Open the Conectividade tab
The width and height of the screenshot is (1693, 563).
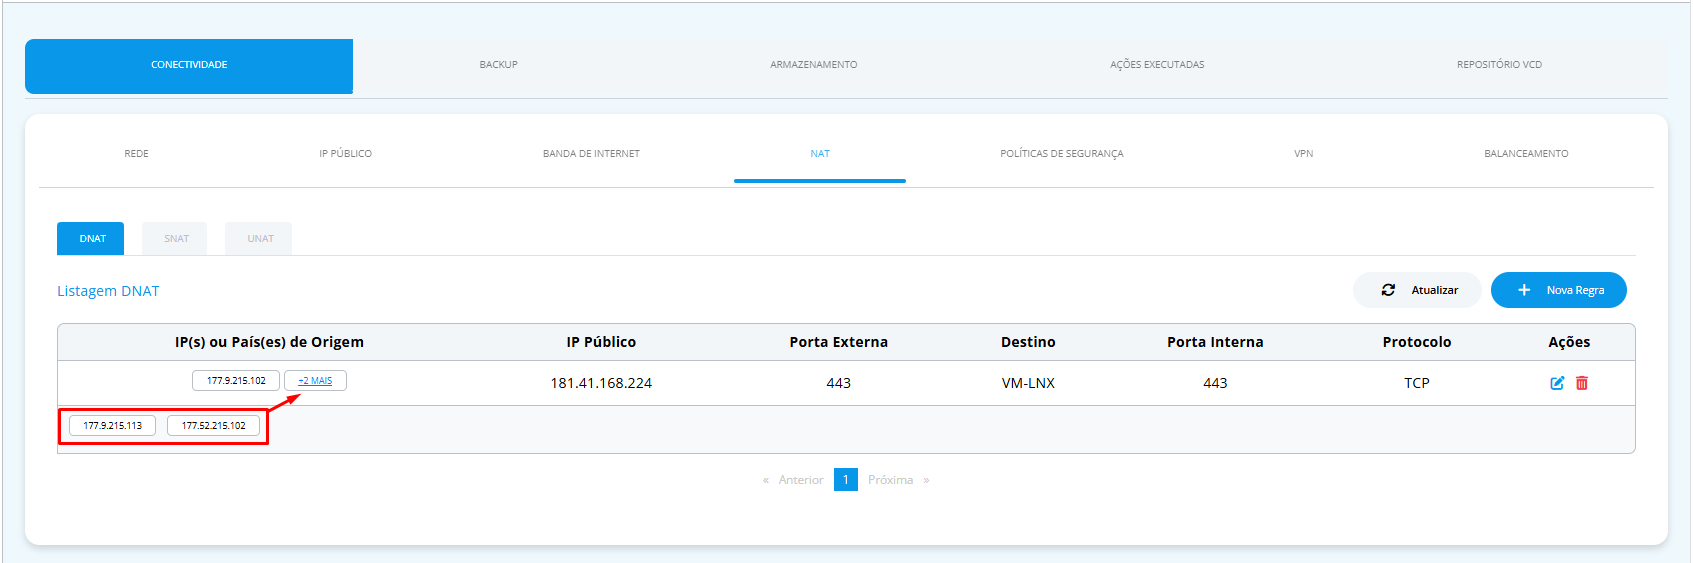189,66
